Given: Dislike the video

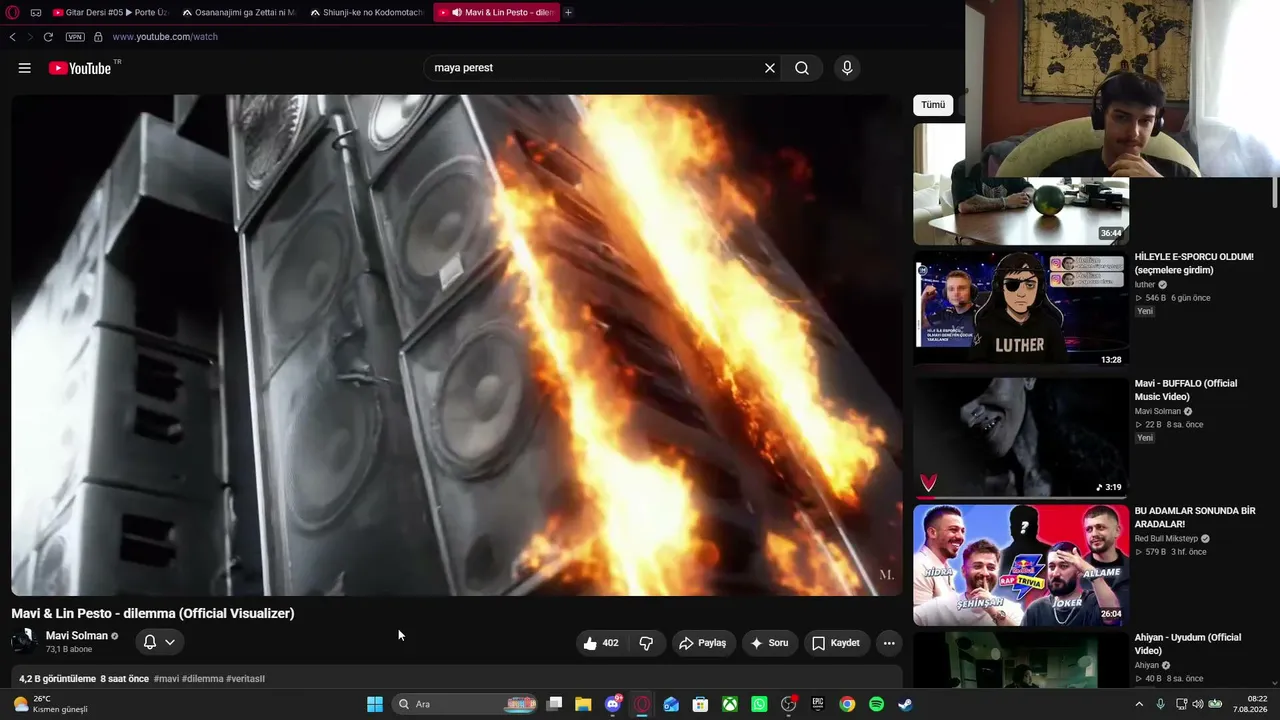Looking at the screenshot, I should (646, 643).
